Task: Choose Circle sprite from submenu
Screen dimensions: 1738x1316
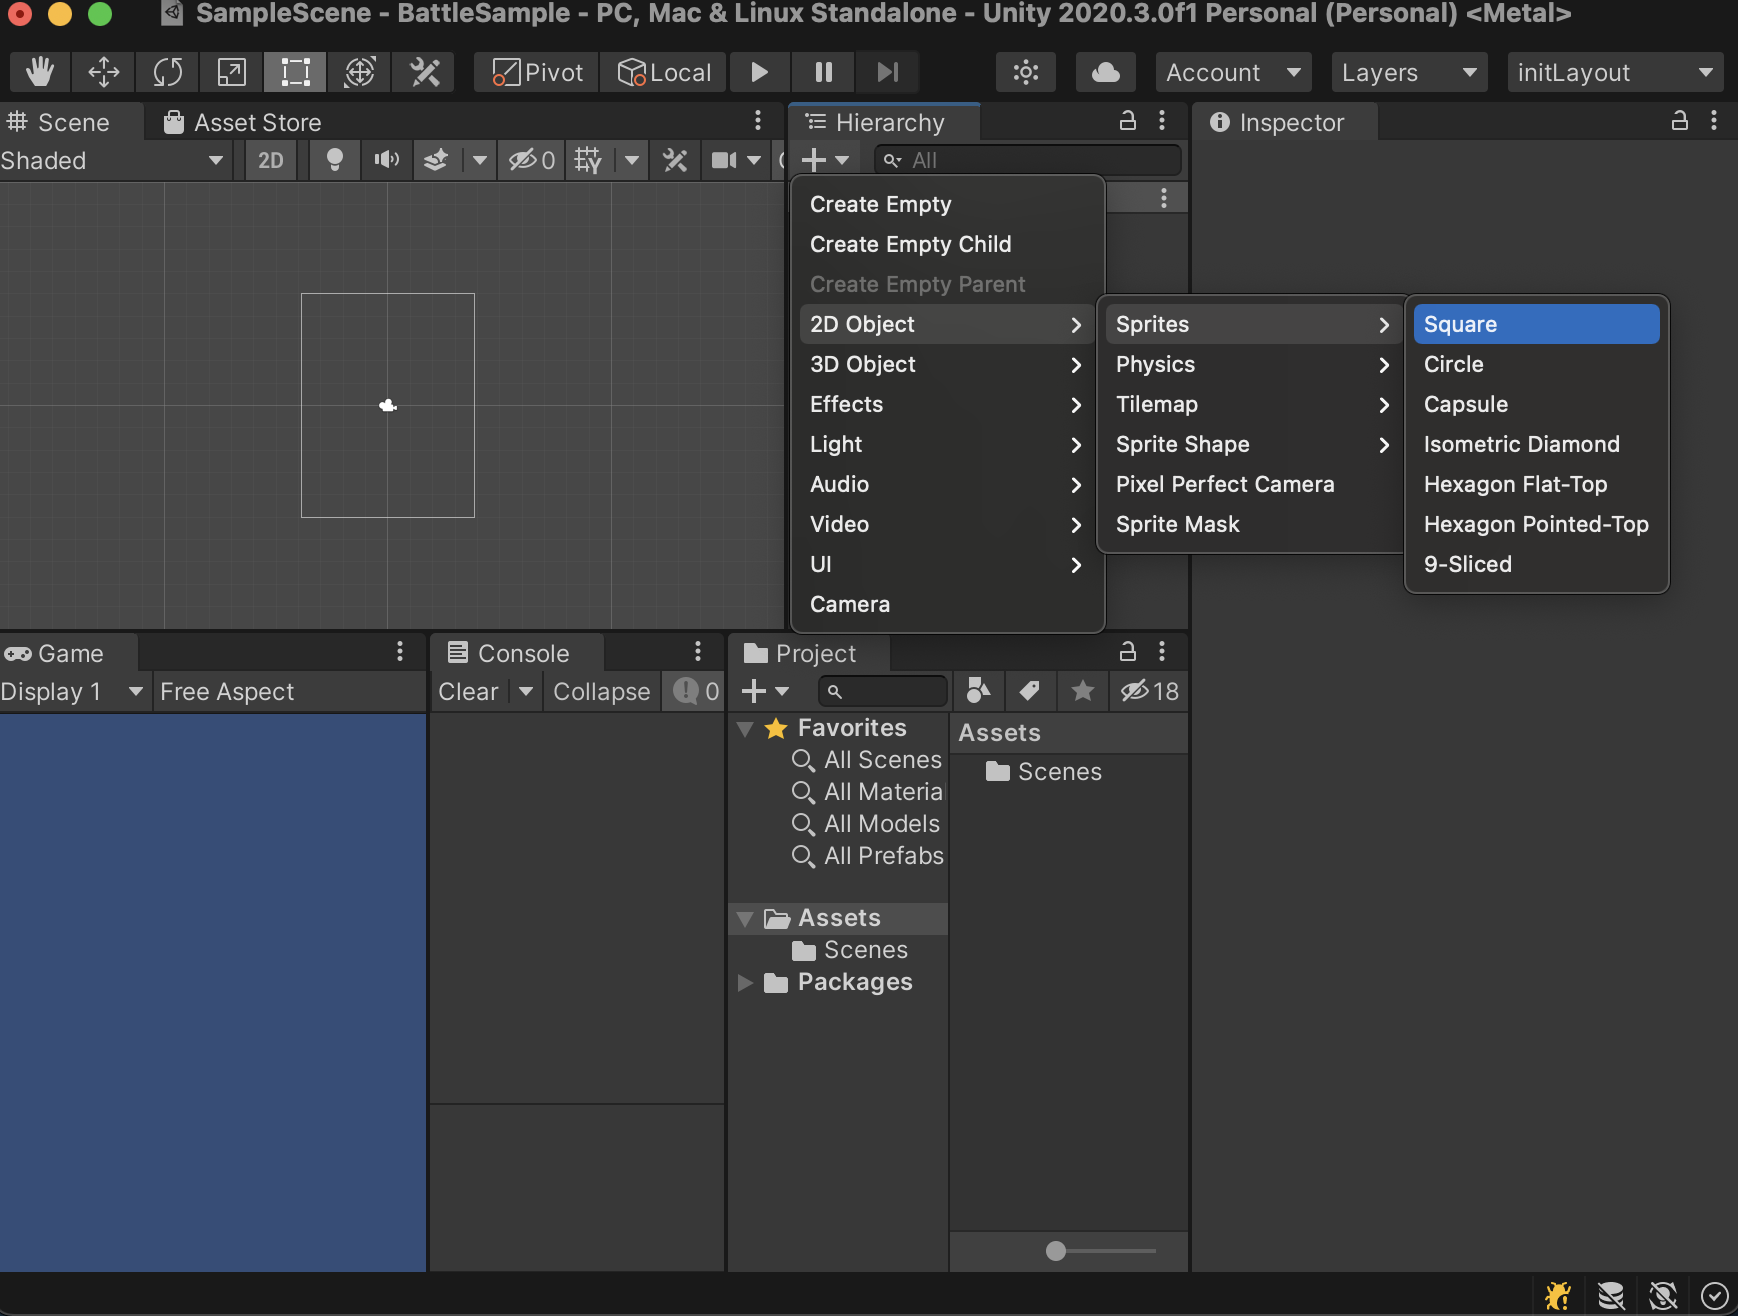Action: coord(1537,364)
